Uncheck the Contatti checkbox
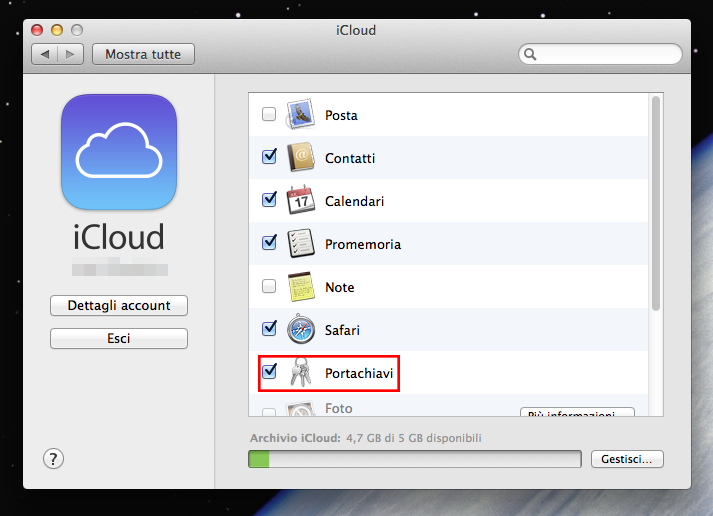The height and width of the screenshot is (516, 713). pyautogui.click(x=269, y=157)
